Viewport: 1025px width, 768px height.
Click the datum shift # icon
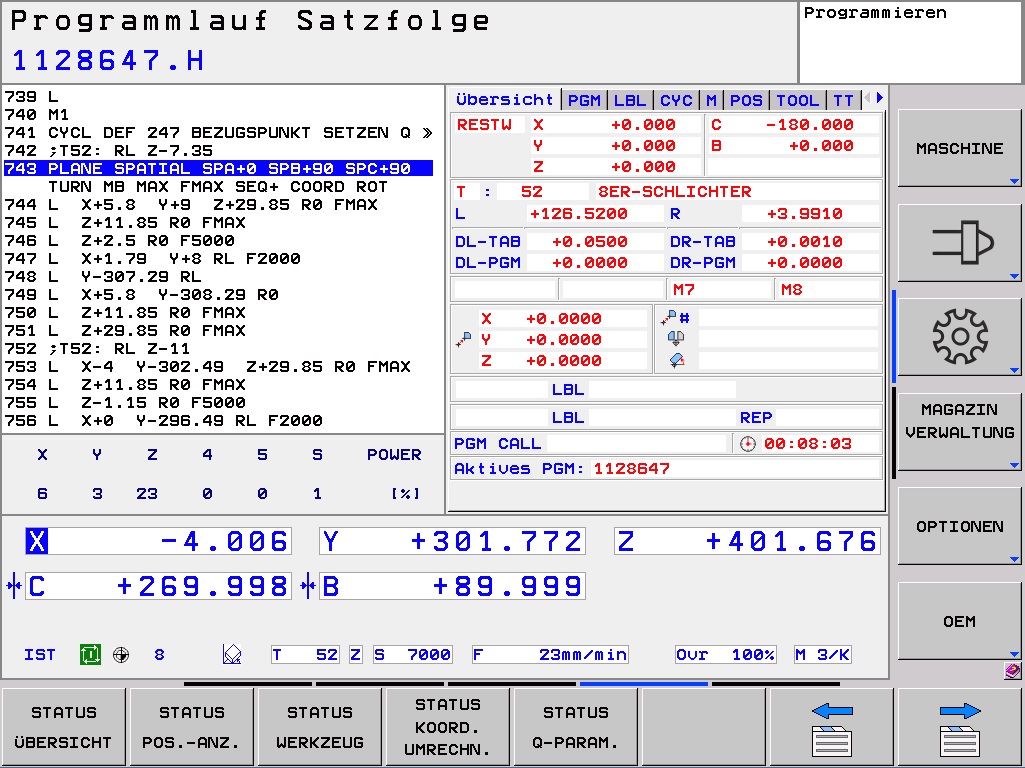point(675,318)
